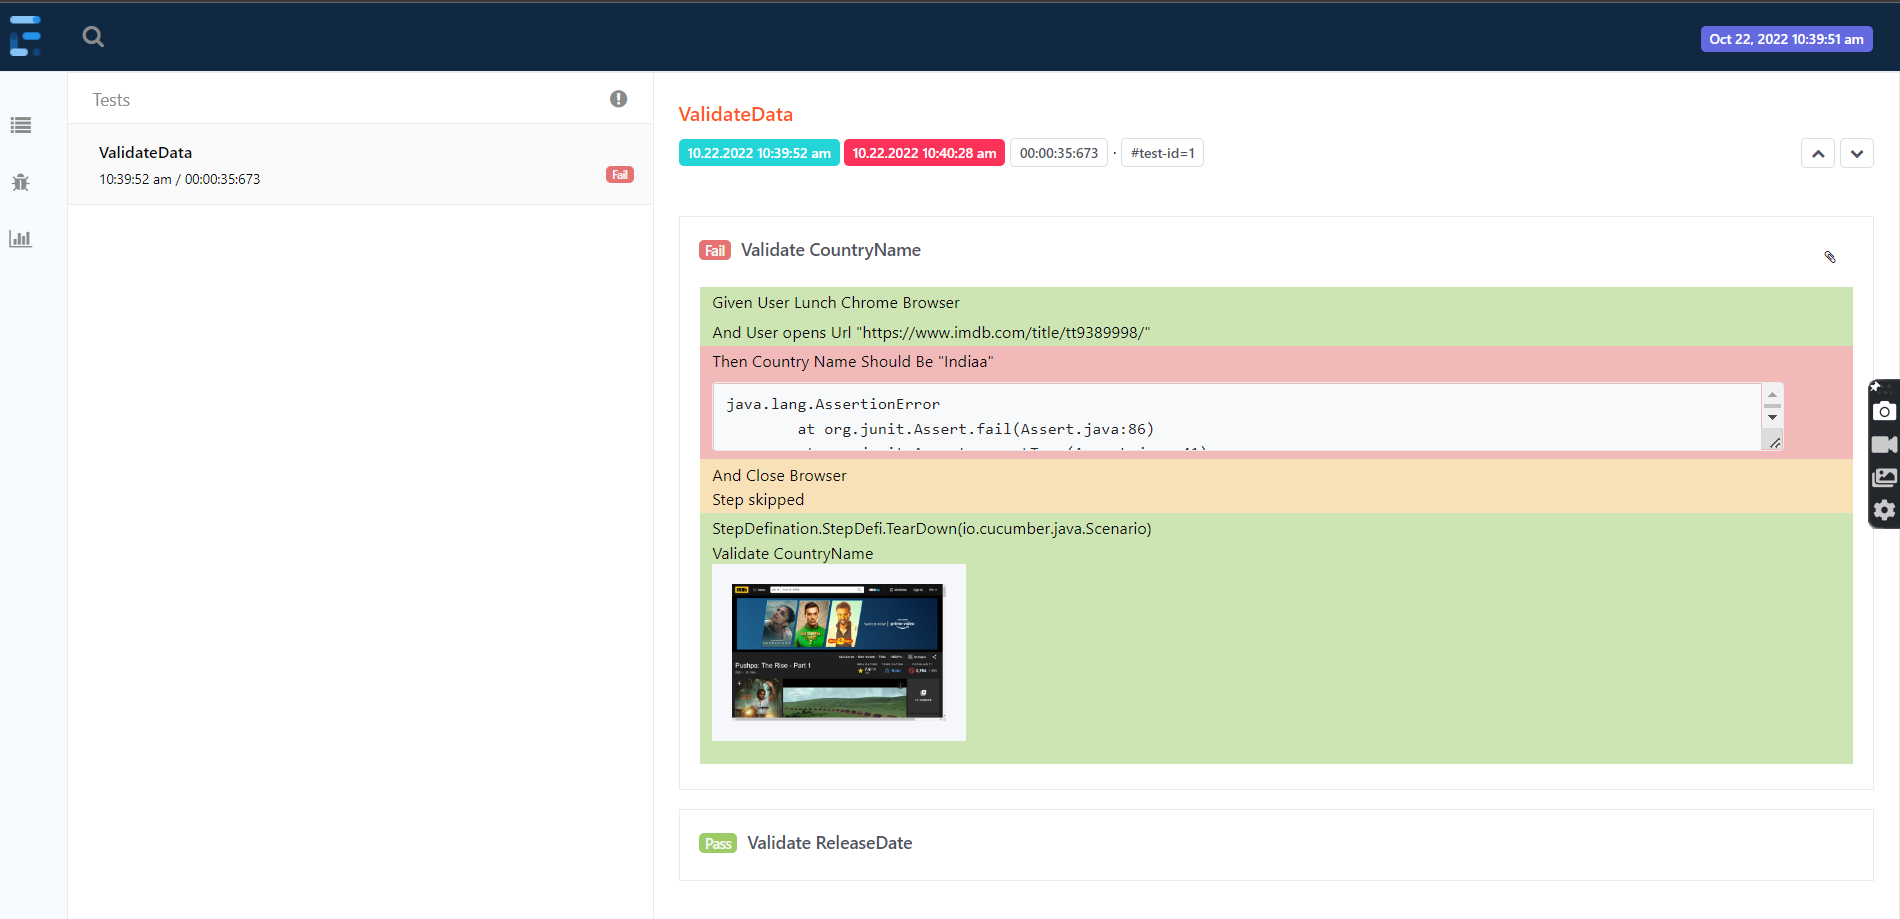The width and height of the screenshot is (1900, 919).
Task: Click the 'And Close Browser' step
Action: 779,476
